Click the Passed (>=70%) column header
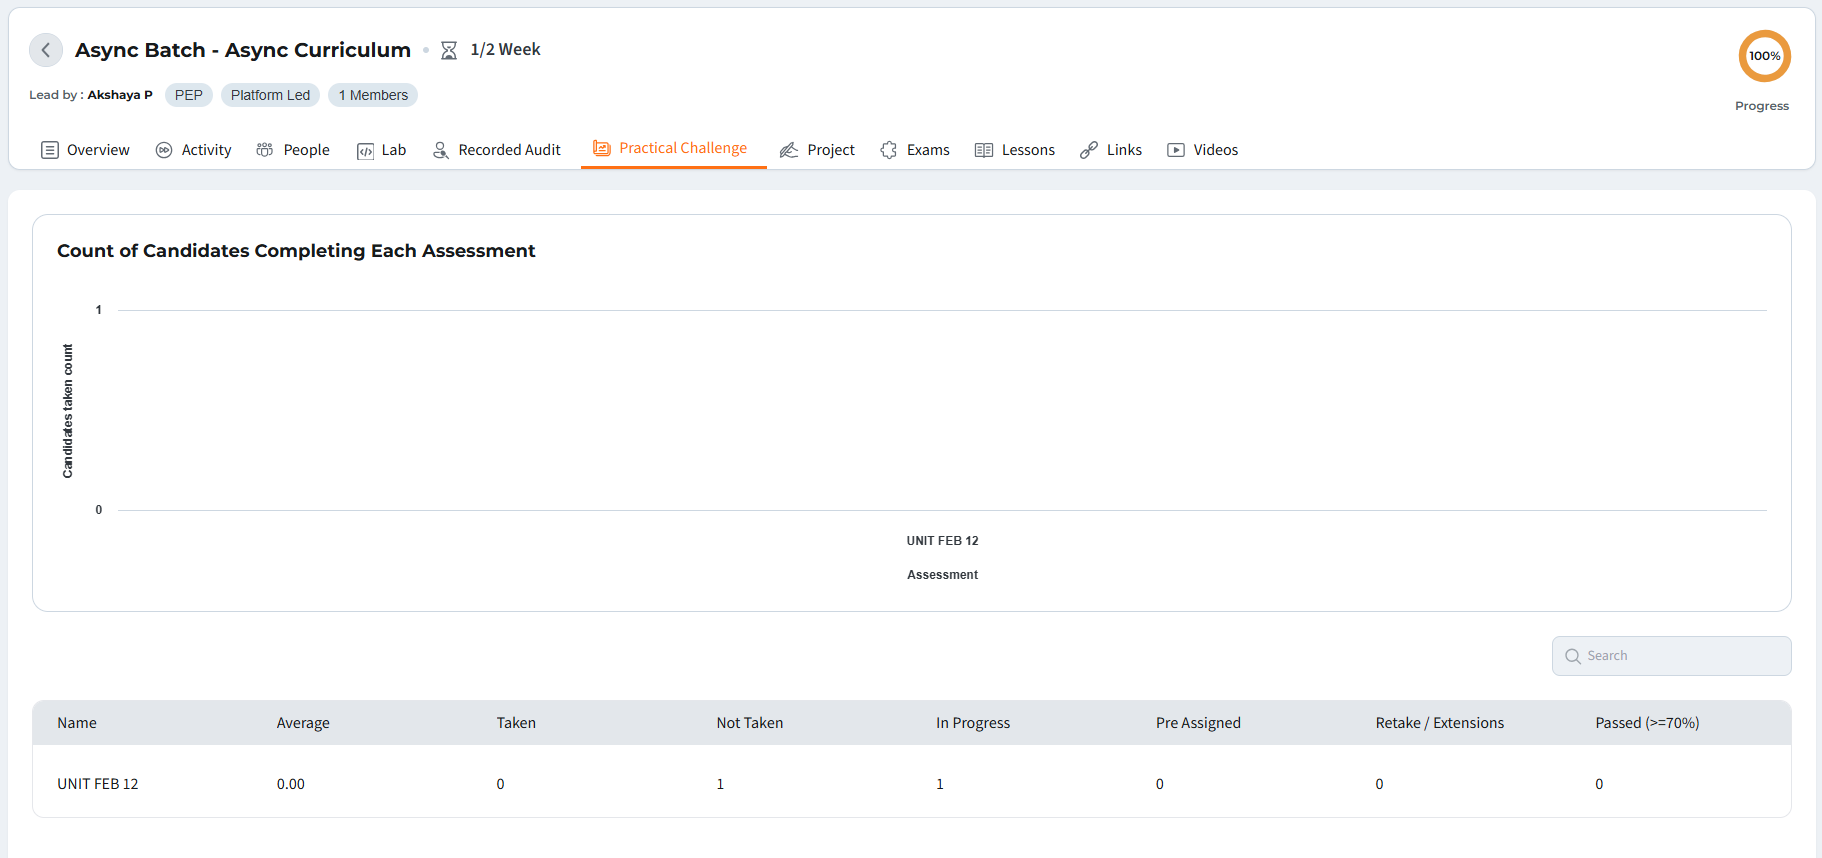Screen dimensions: 1822x858 point(1647,723)
